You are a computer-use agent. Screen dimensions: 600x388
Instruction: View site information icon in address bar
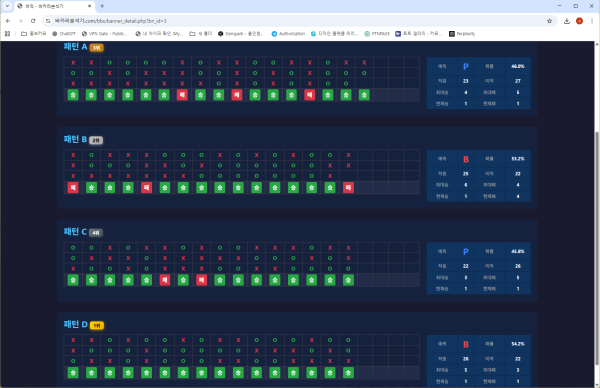coord(48,21)
